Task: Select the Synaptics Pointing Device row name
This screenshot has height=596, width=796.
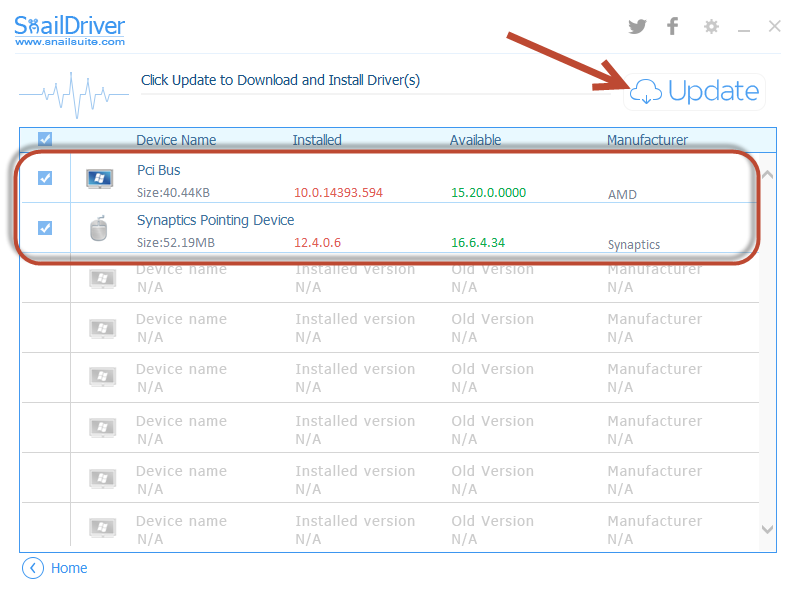Action: coord(215,220)
